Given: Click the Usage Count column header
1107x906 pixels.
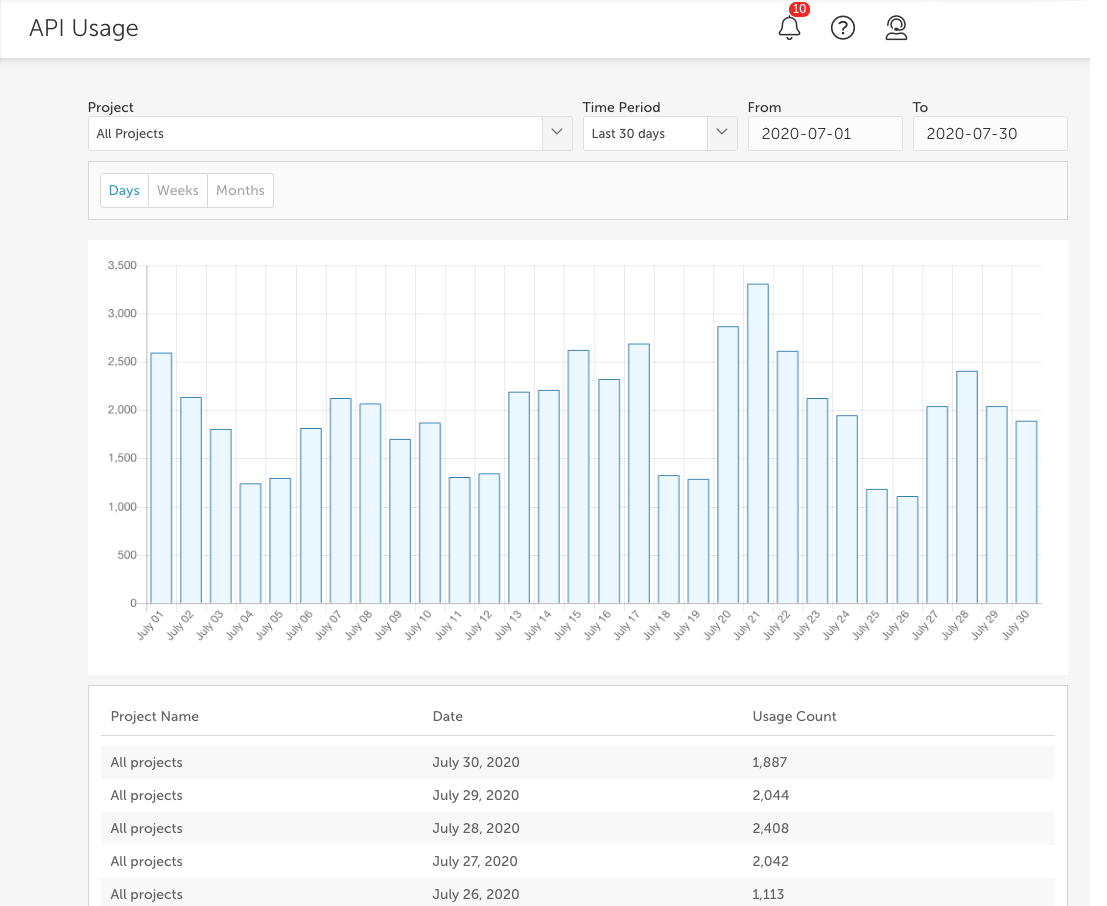Looking at the screenshot, I should point(794,716).
